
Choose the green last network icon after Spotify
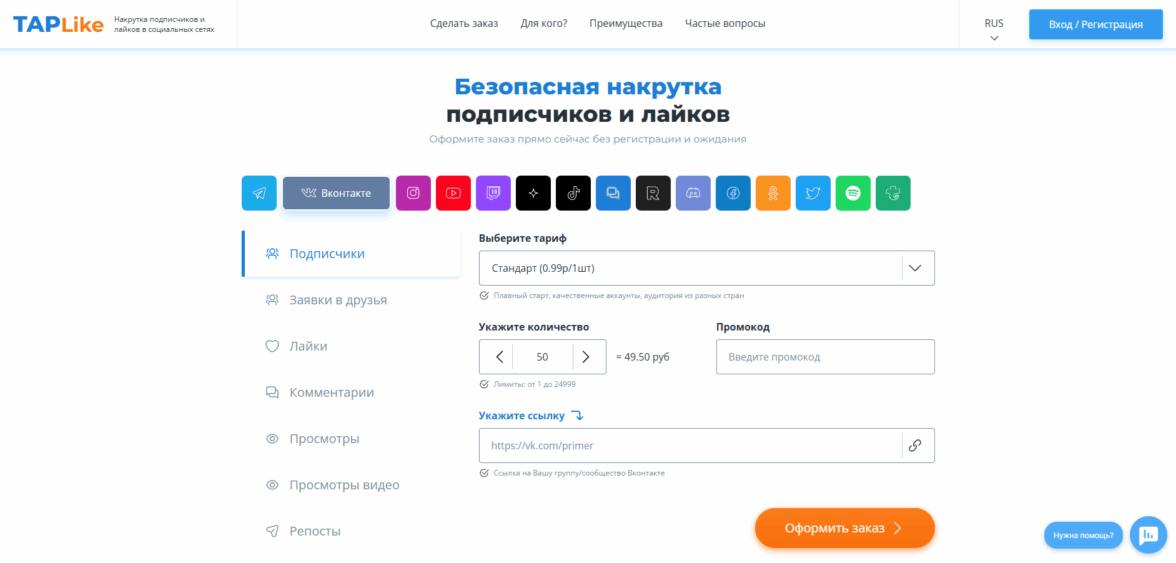pos(893,193)
